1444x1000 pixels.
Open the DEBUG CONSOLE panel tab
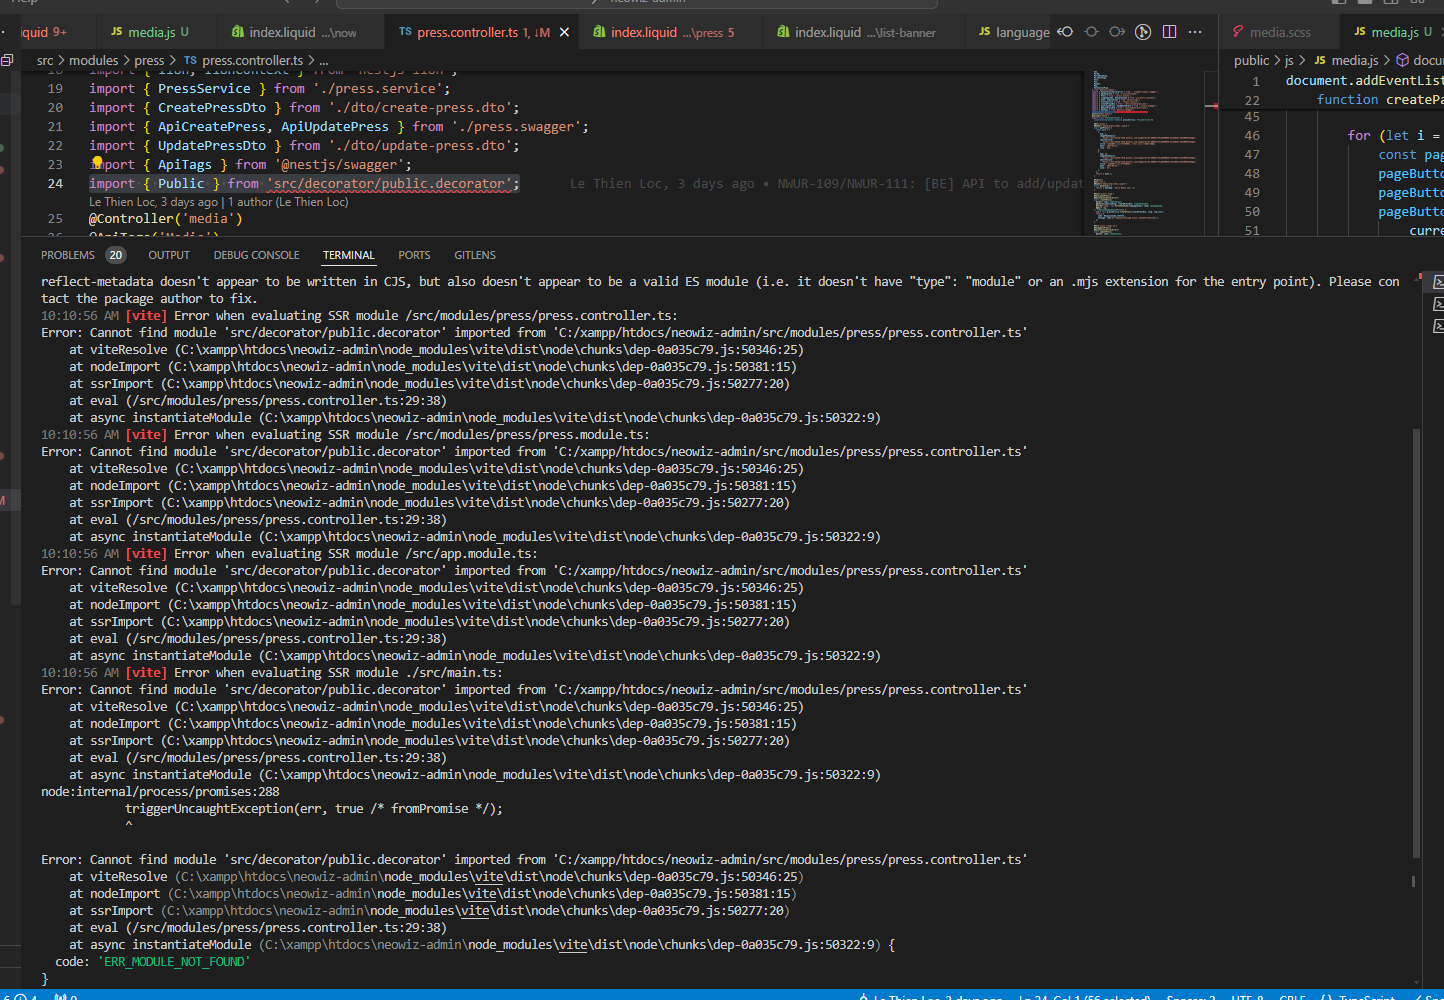click(x=256, y=255)
